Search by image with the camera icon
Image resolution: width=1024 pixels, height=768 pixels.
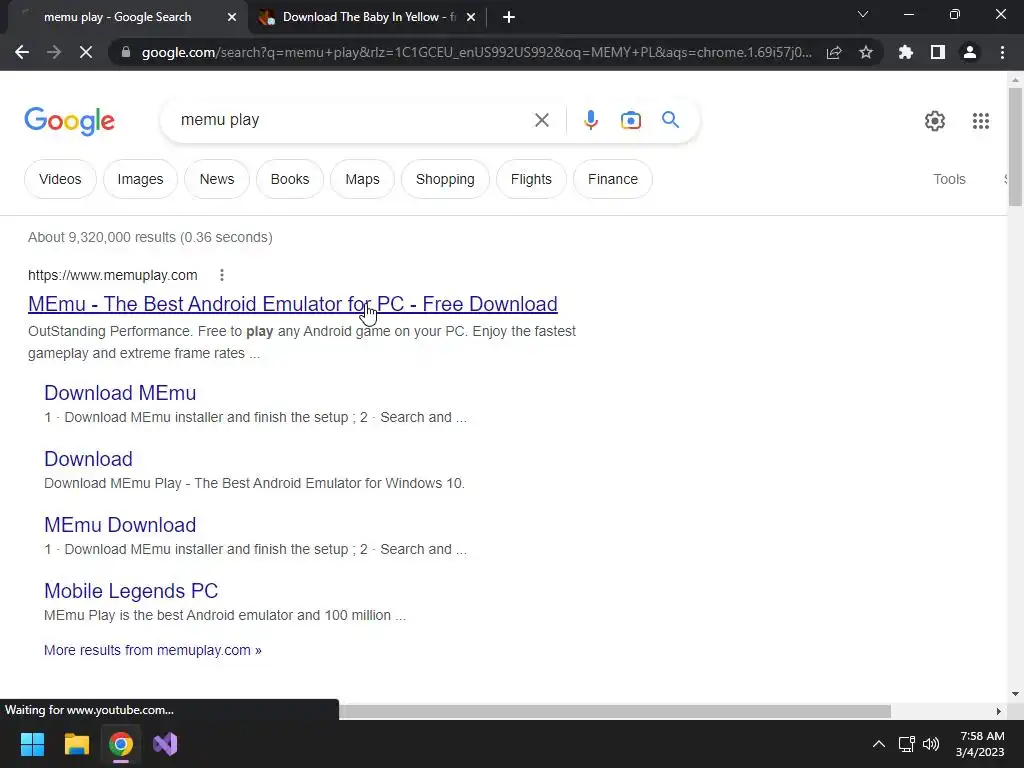tap(631, 120)
